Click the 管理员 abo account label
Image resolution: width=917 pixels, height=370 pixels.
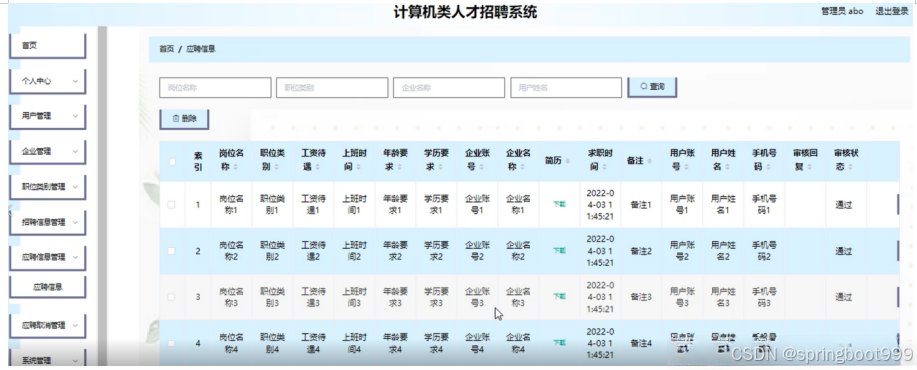[842, 11]
